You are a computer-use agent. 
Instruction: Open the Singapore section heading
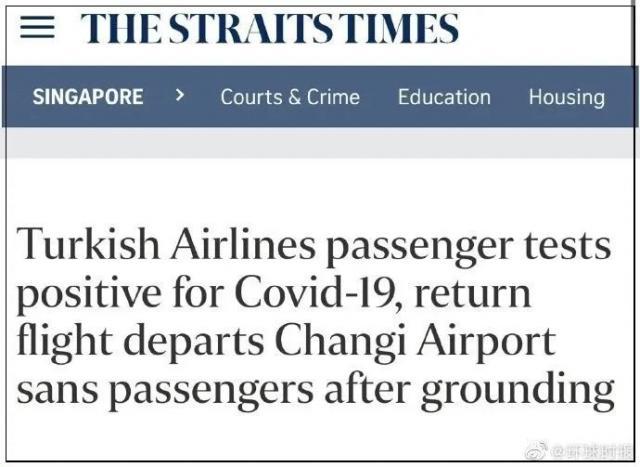pos(88,97)
